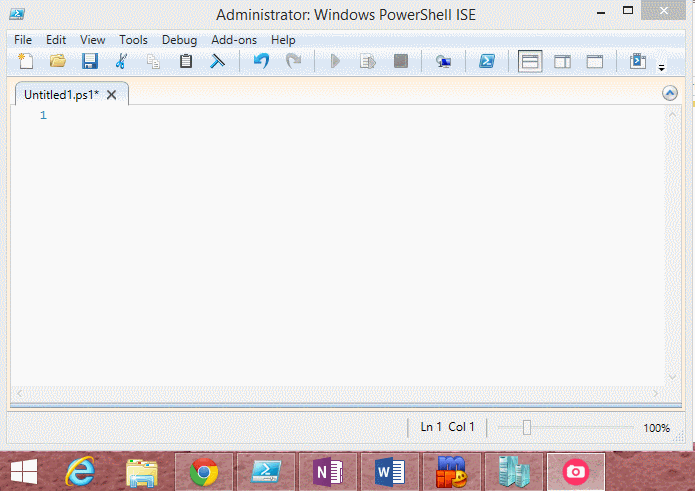Show script pane maximized layout

pos(595,62)
